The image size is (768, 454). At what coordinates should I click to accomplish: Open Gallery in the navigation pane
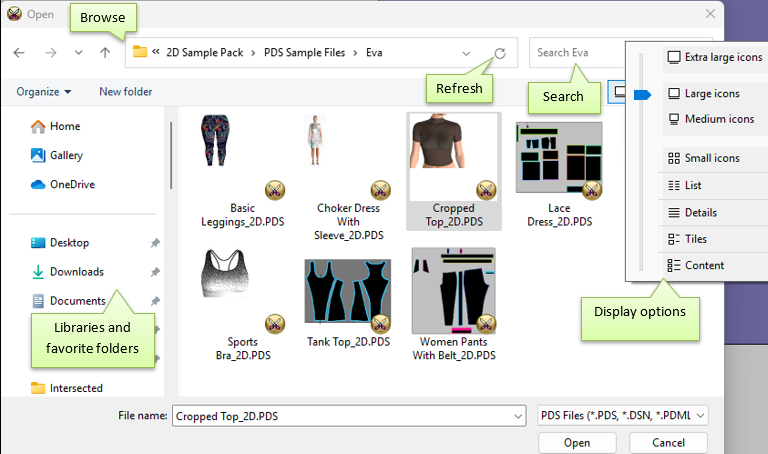click(66, 156)
